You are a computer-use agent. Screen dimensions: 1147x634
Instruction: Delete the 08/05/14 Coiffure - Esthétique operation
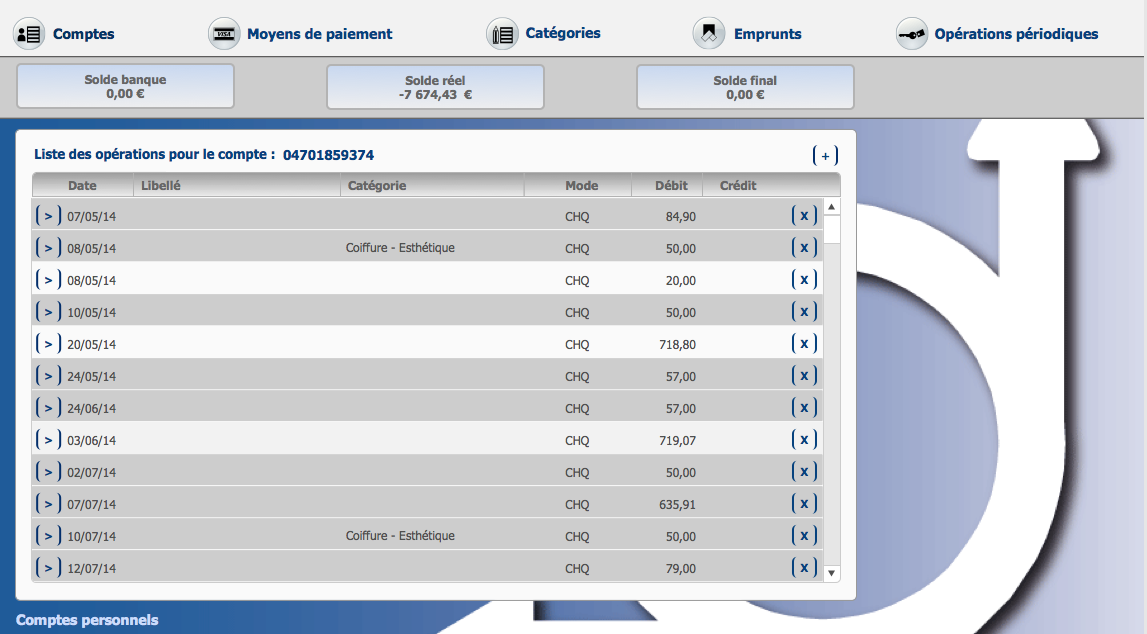tap(804, 248)
